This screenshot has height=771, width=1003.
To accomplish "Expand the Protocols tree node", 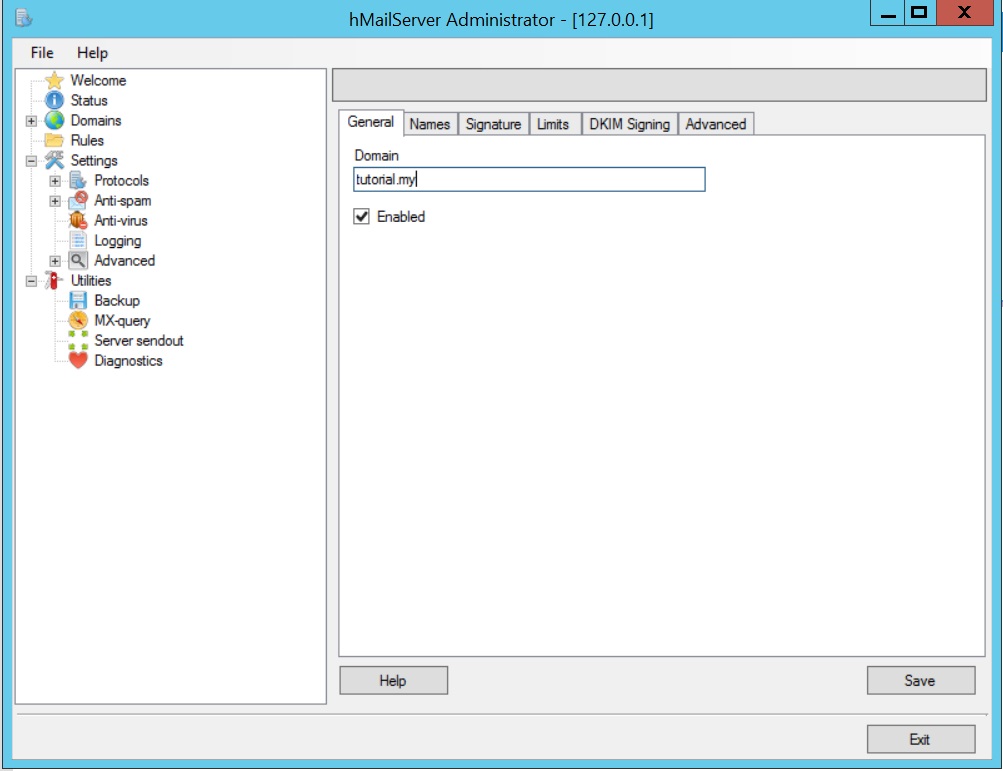I will [x=55, y=181].
